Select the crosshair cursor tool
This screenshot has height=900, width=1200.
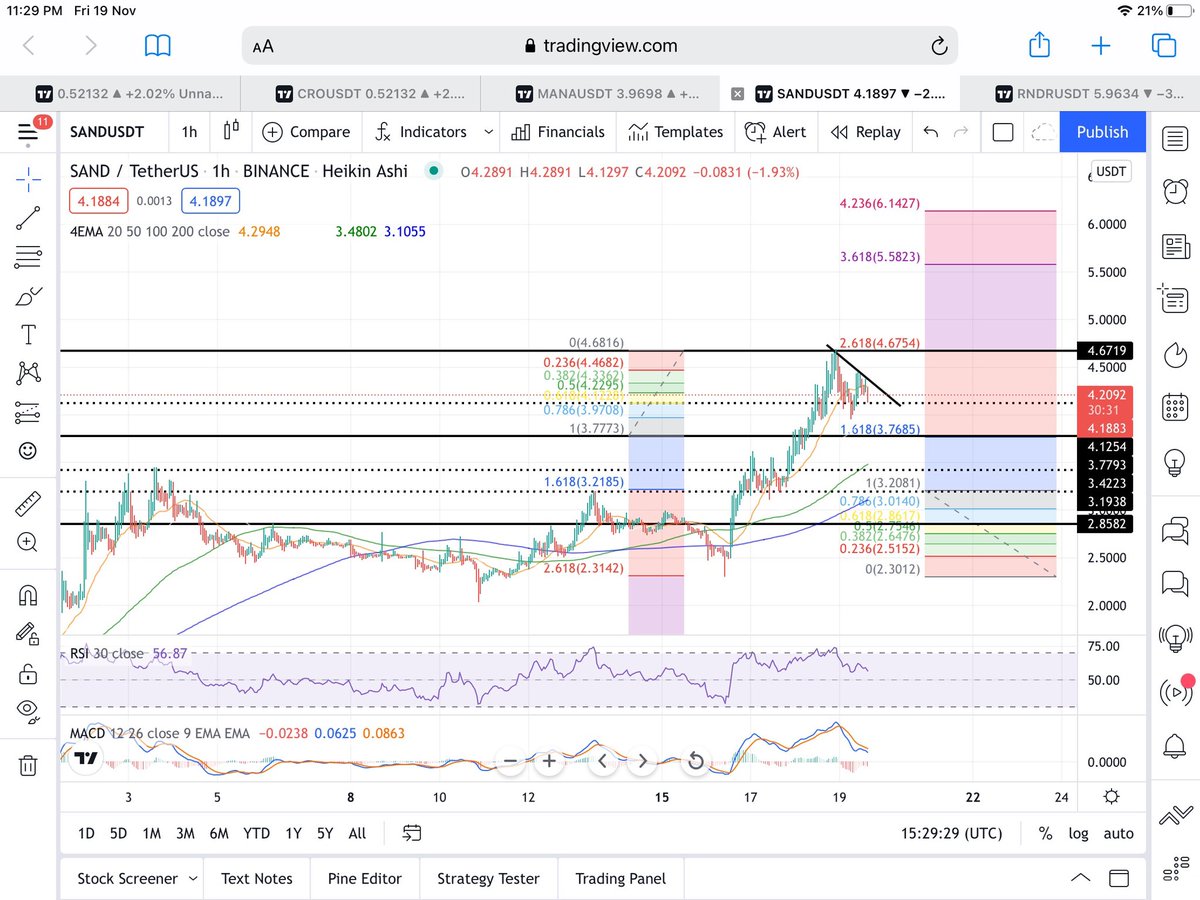coord(28,180)
